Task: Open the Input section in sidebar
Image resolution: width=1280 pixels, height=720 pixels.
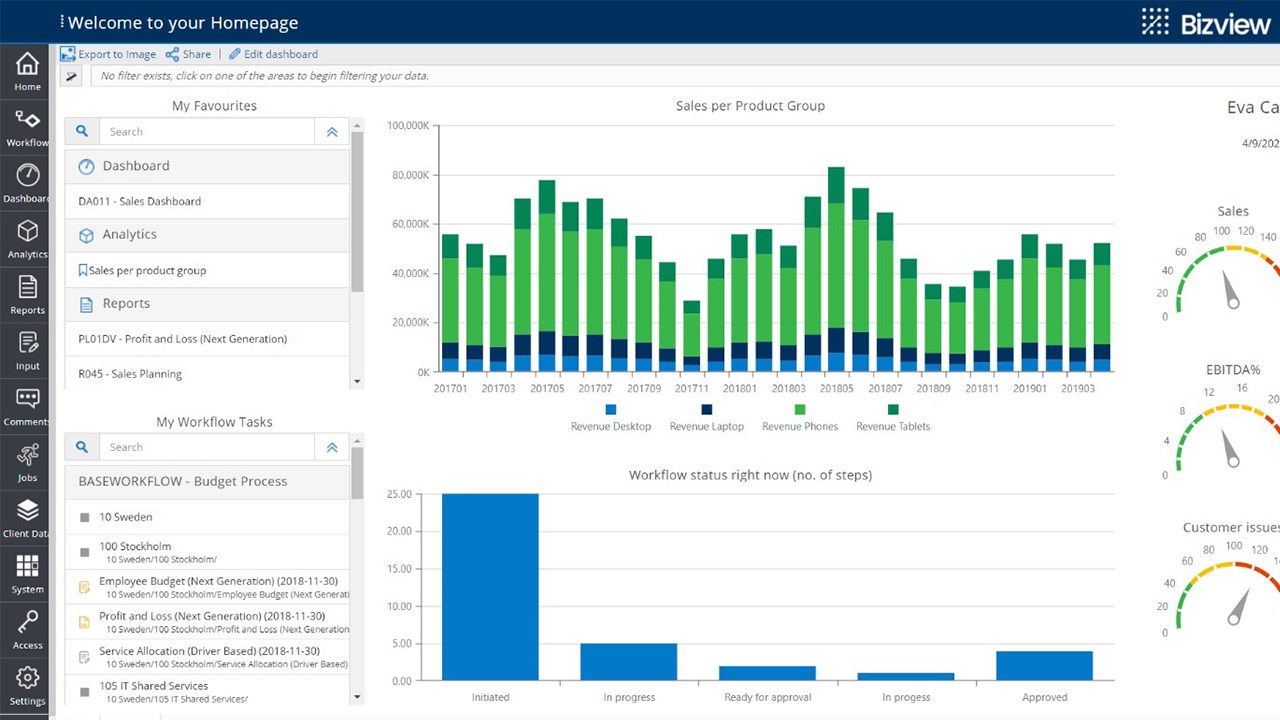Action: pos(27,351)
